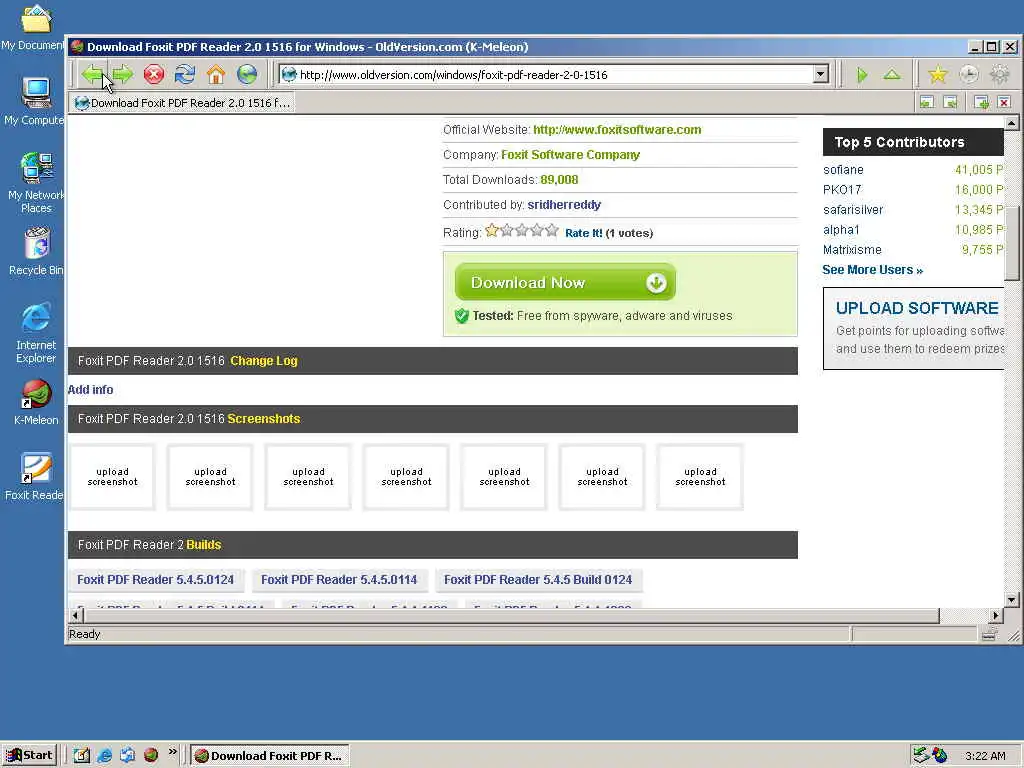Open the foxitsoftware.com official website link
This screenshot has width=1024, height=768.
[617, 129]
